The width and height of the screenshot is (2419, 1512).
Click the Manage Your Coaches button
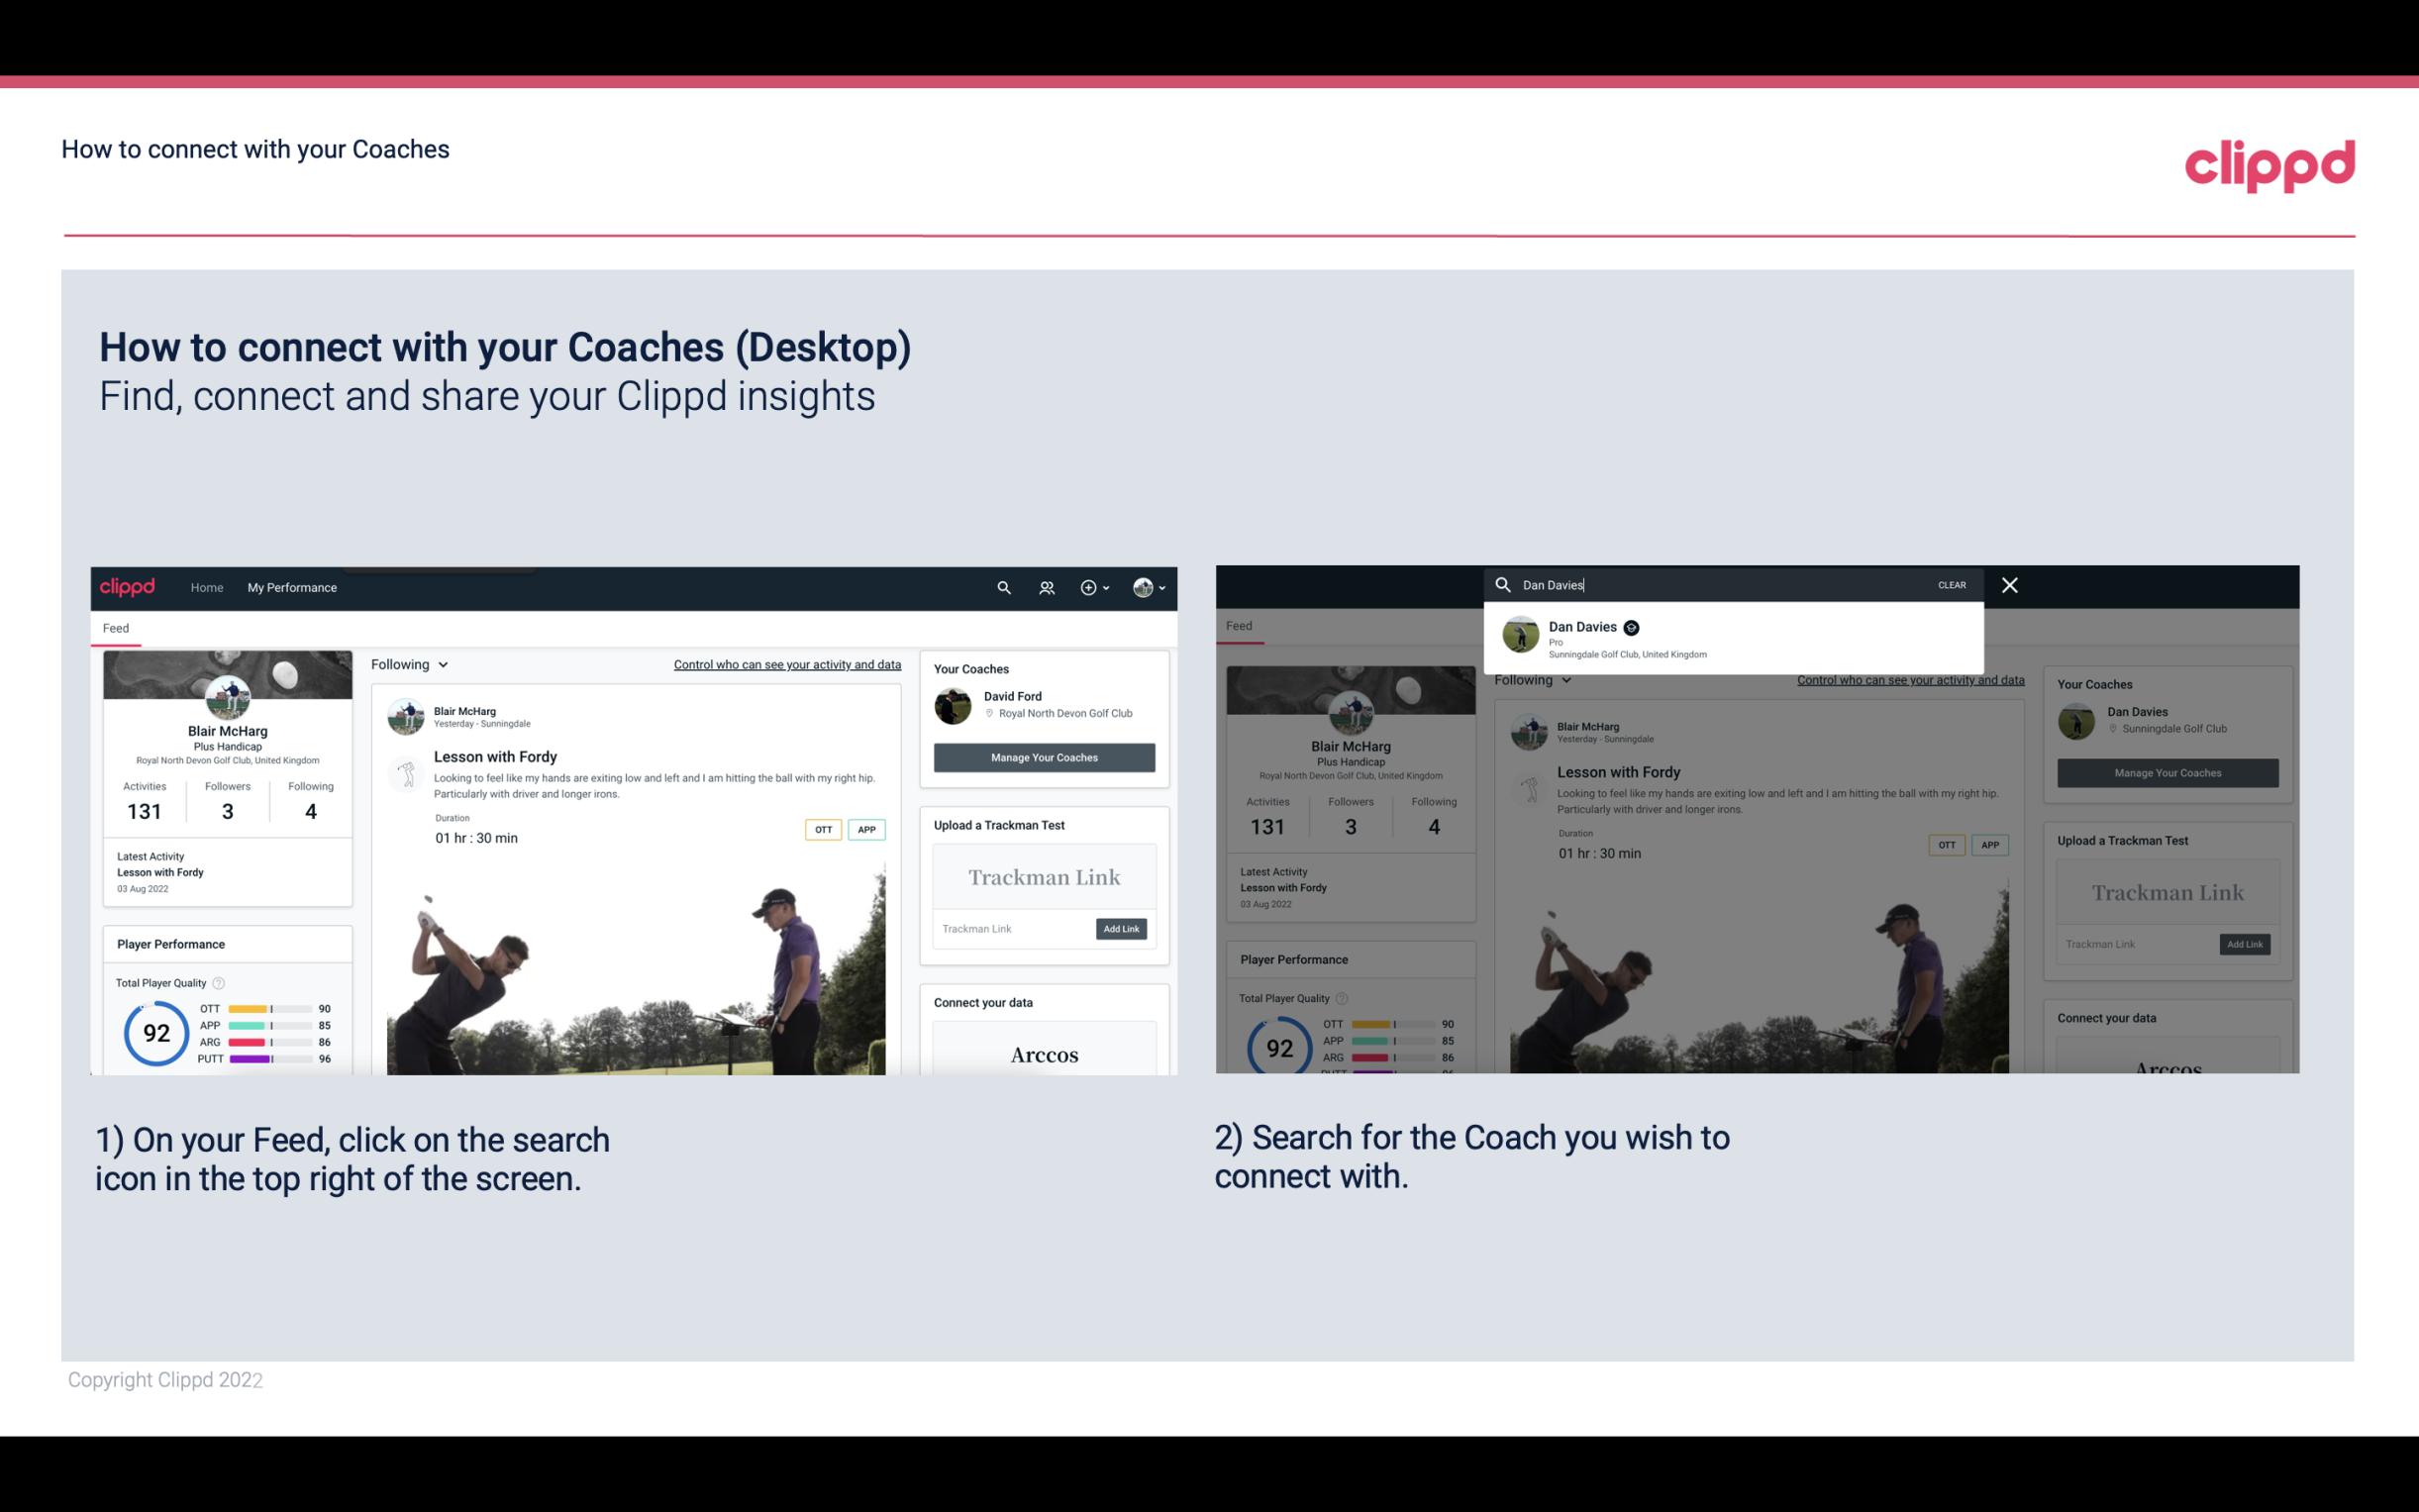(x=1044, y=756)
